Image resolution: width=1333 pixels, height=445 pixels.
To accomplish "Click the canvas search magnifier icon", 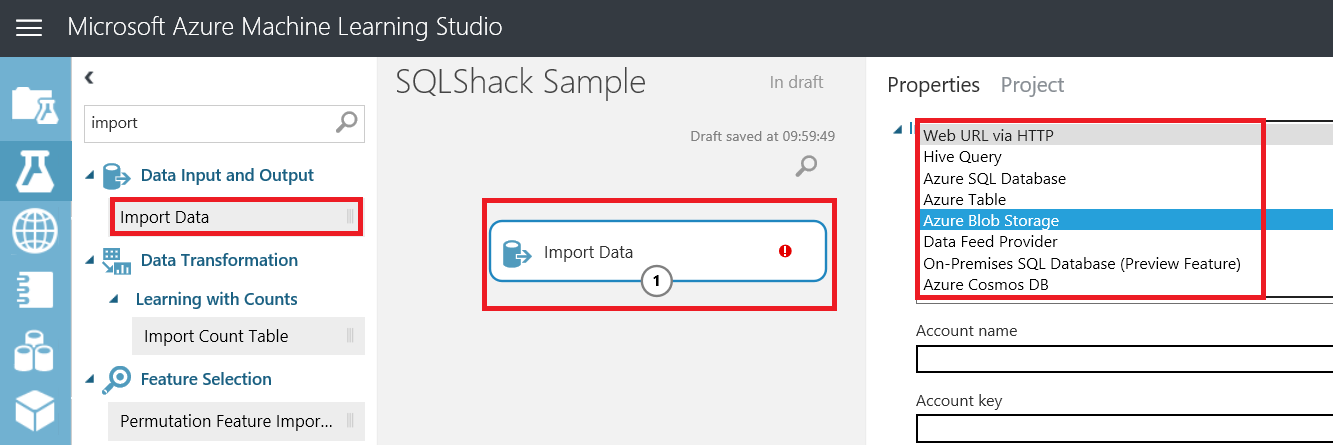I will tap(806, 166).
